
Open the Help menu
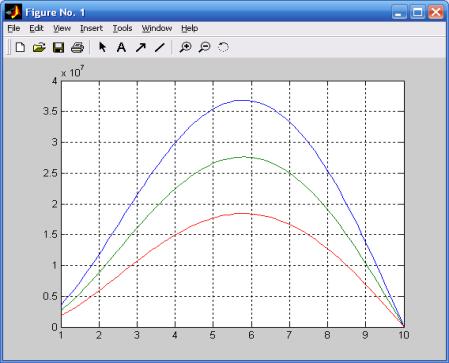coord(190,29)
